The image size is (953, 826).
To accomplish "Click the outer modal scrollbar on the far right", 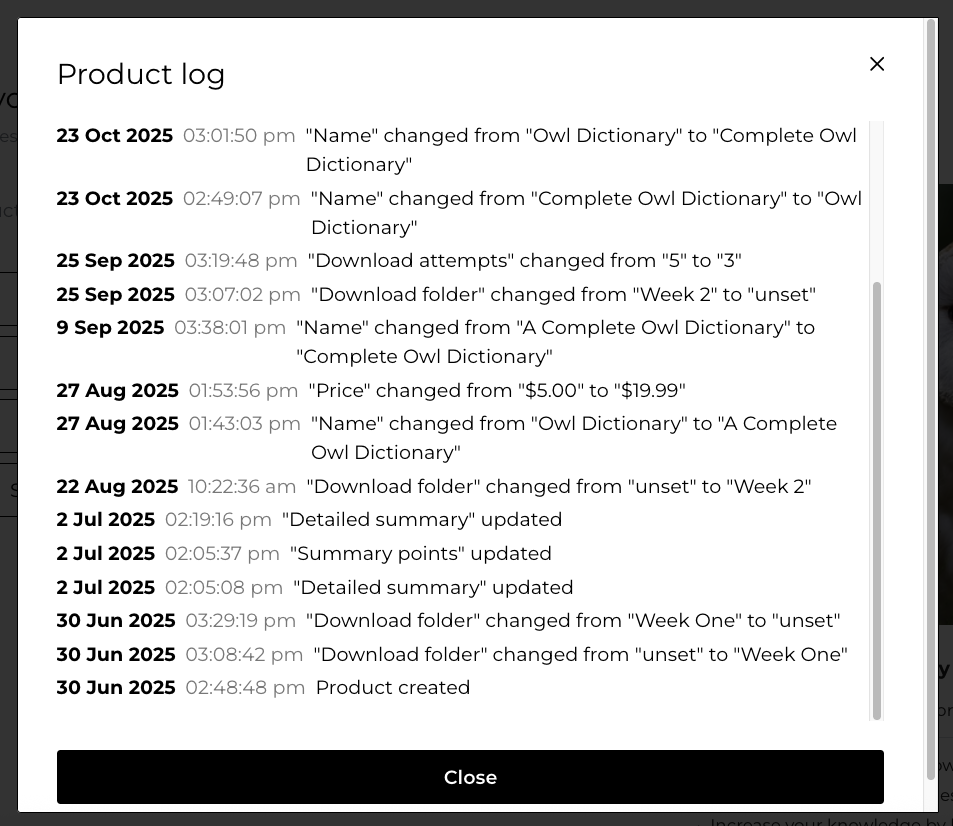I will pos(931,400).
